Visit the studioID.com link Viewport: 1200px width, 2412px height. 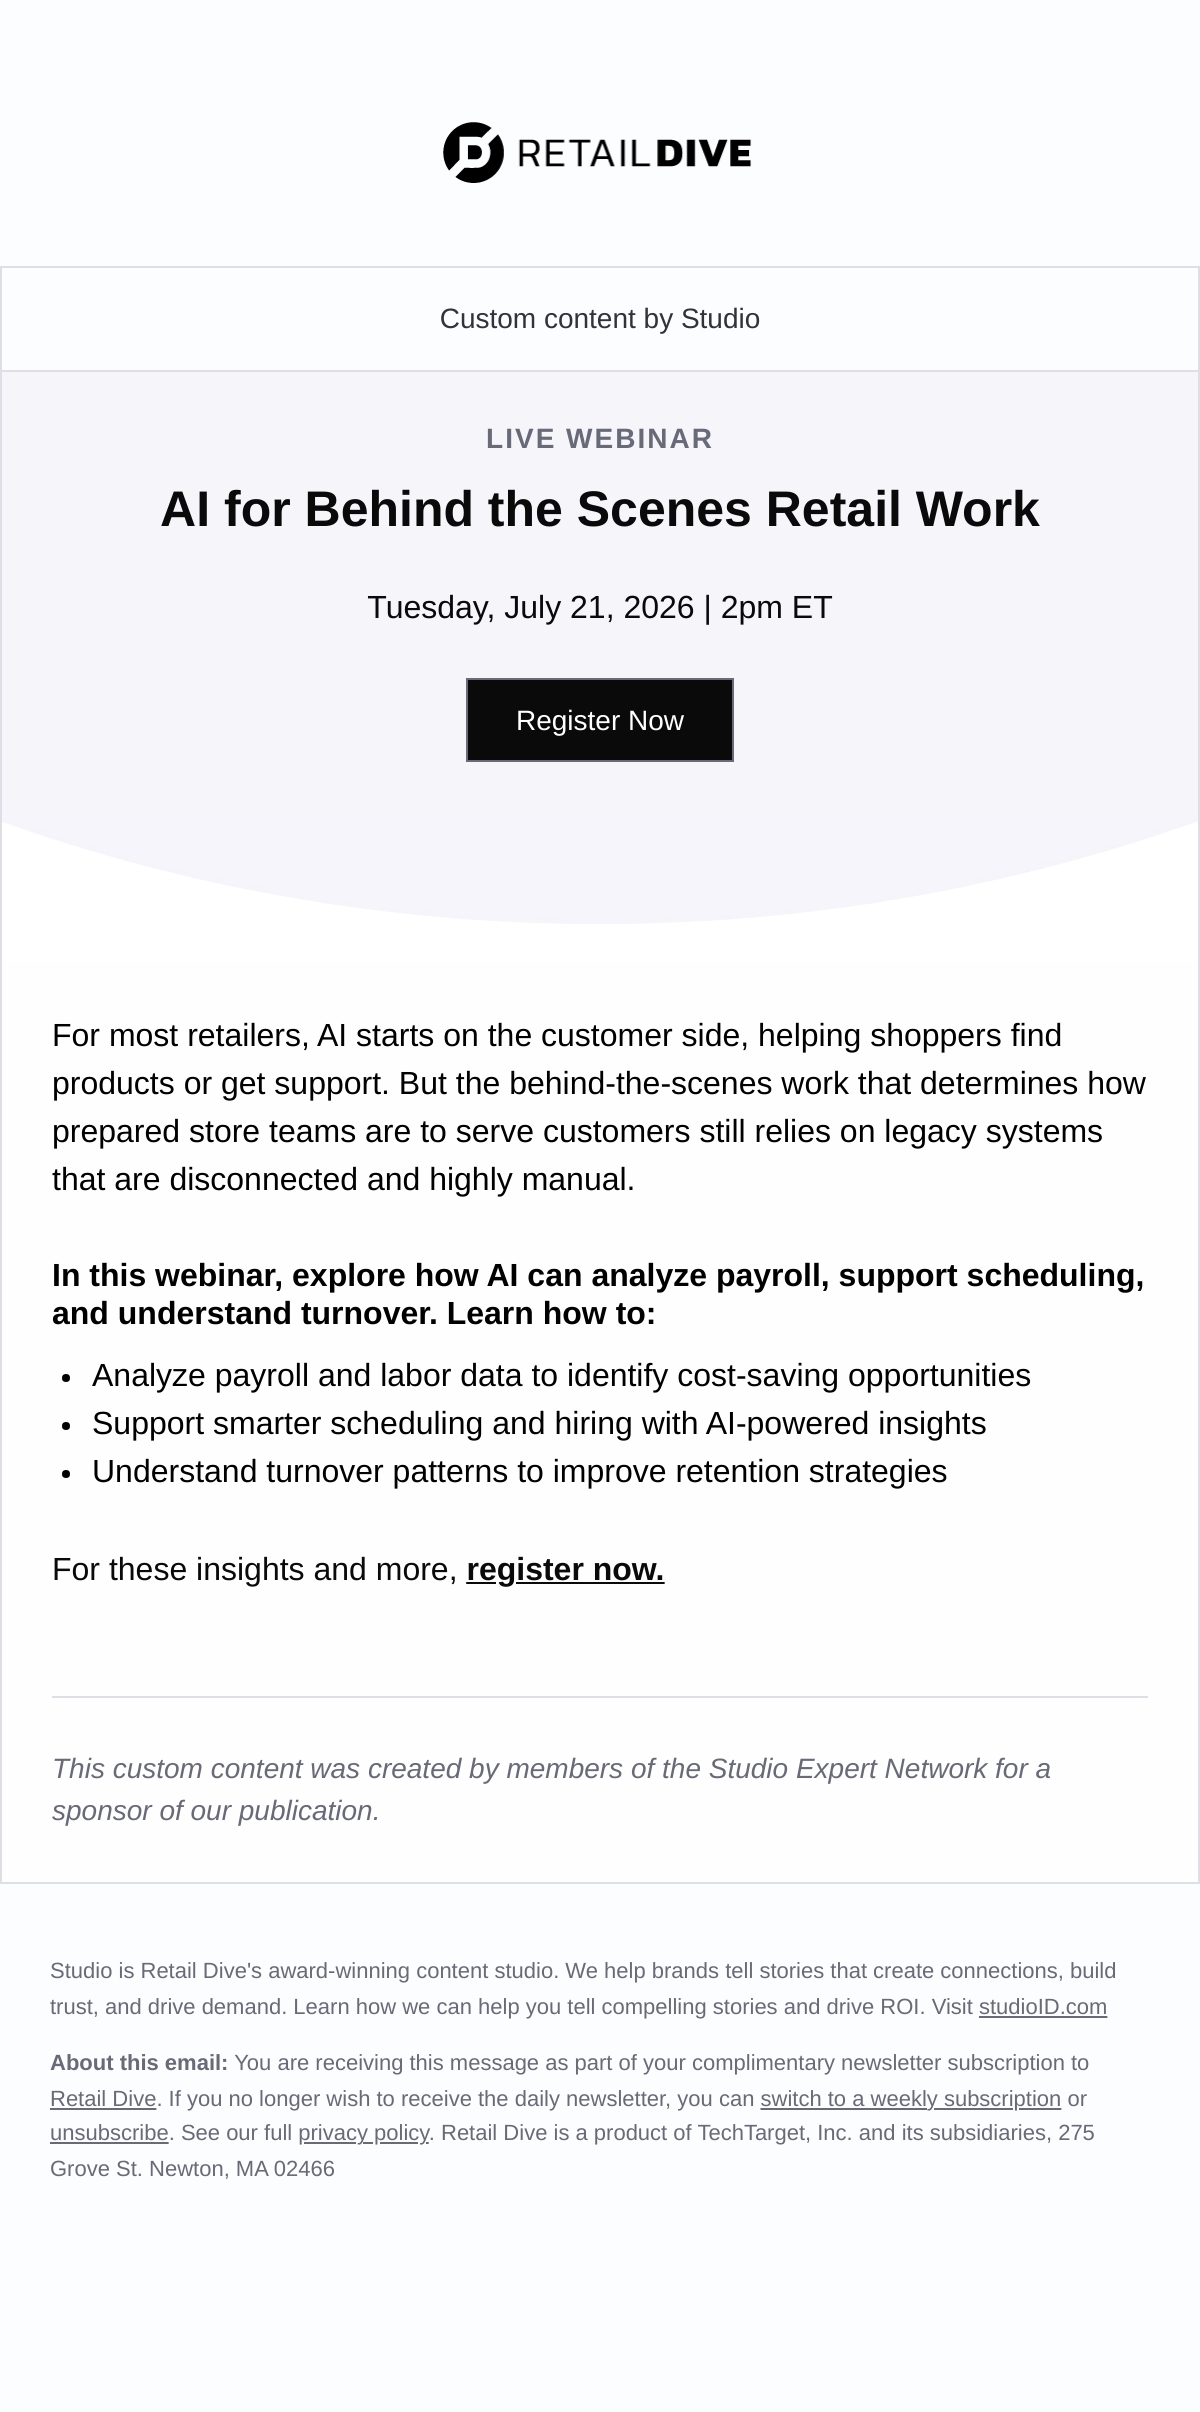tap(1043, 2006)
